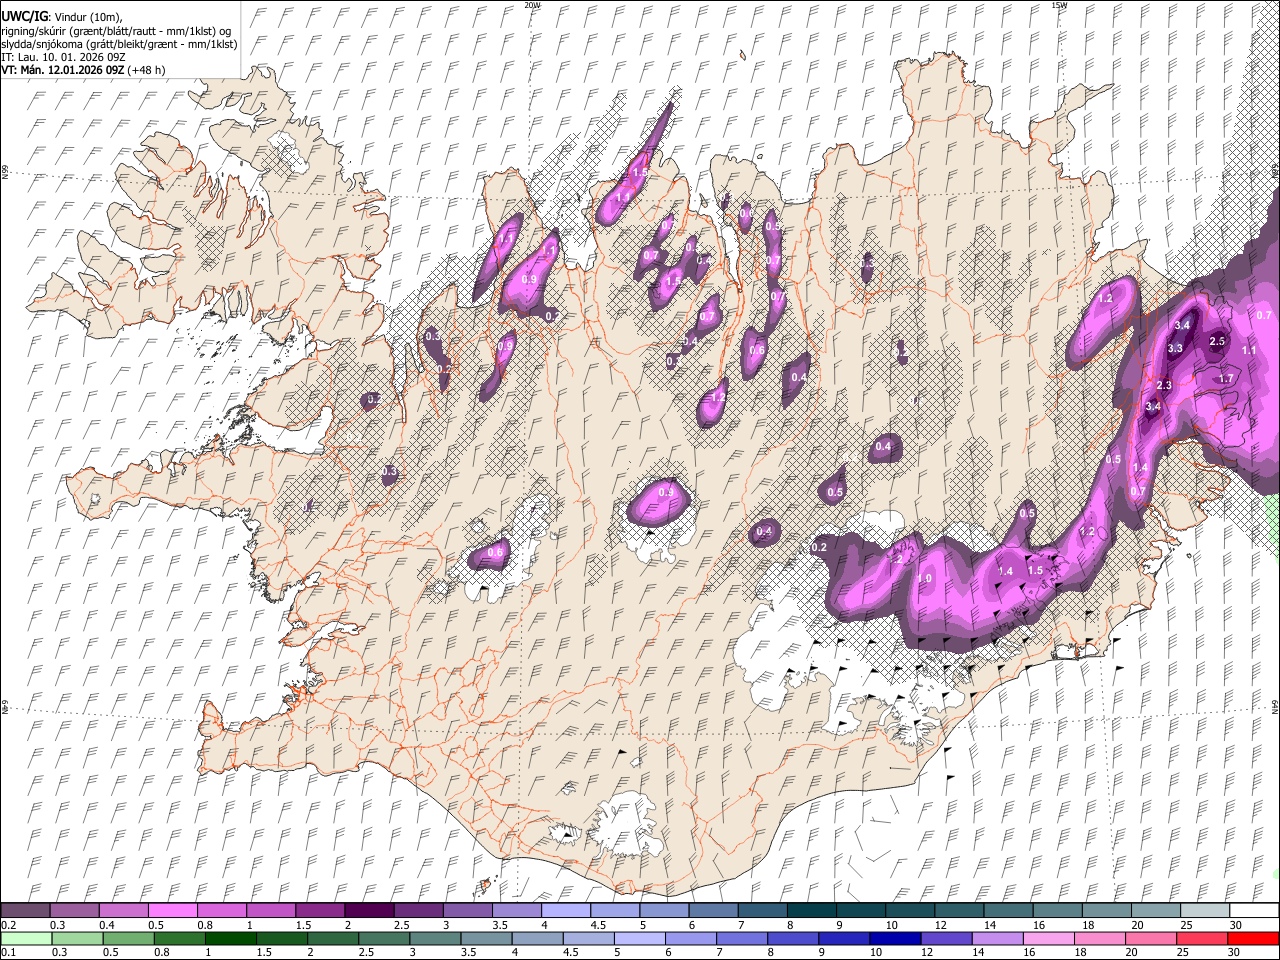The image size is (1280, 960).
Task: Click the 'UWC/IG' title text
Action: click(x=24, y=16)
